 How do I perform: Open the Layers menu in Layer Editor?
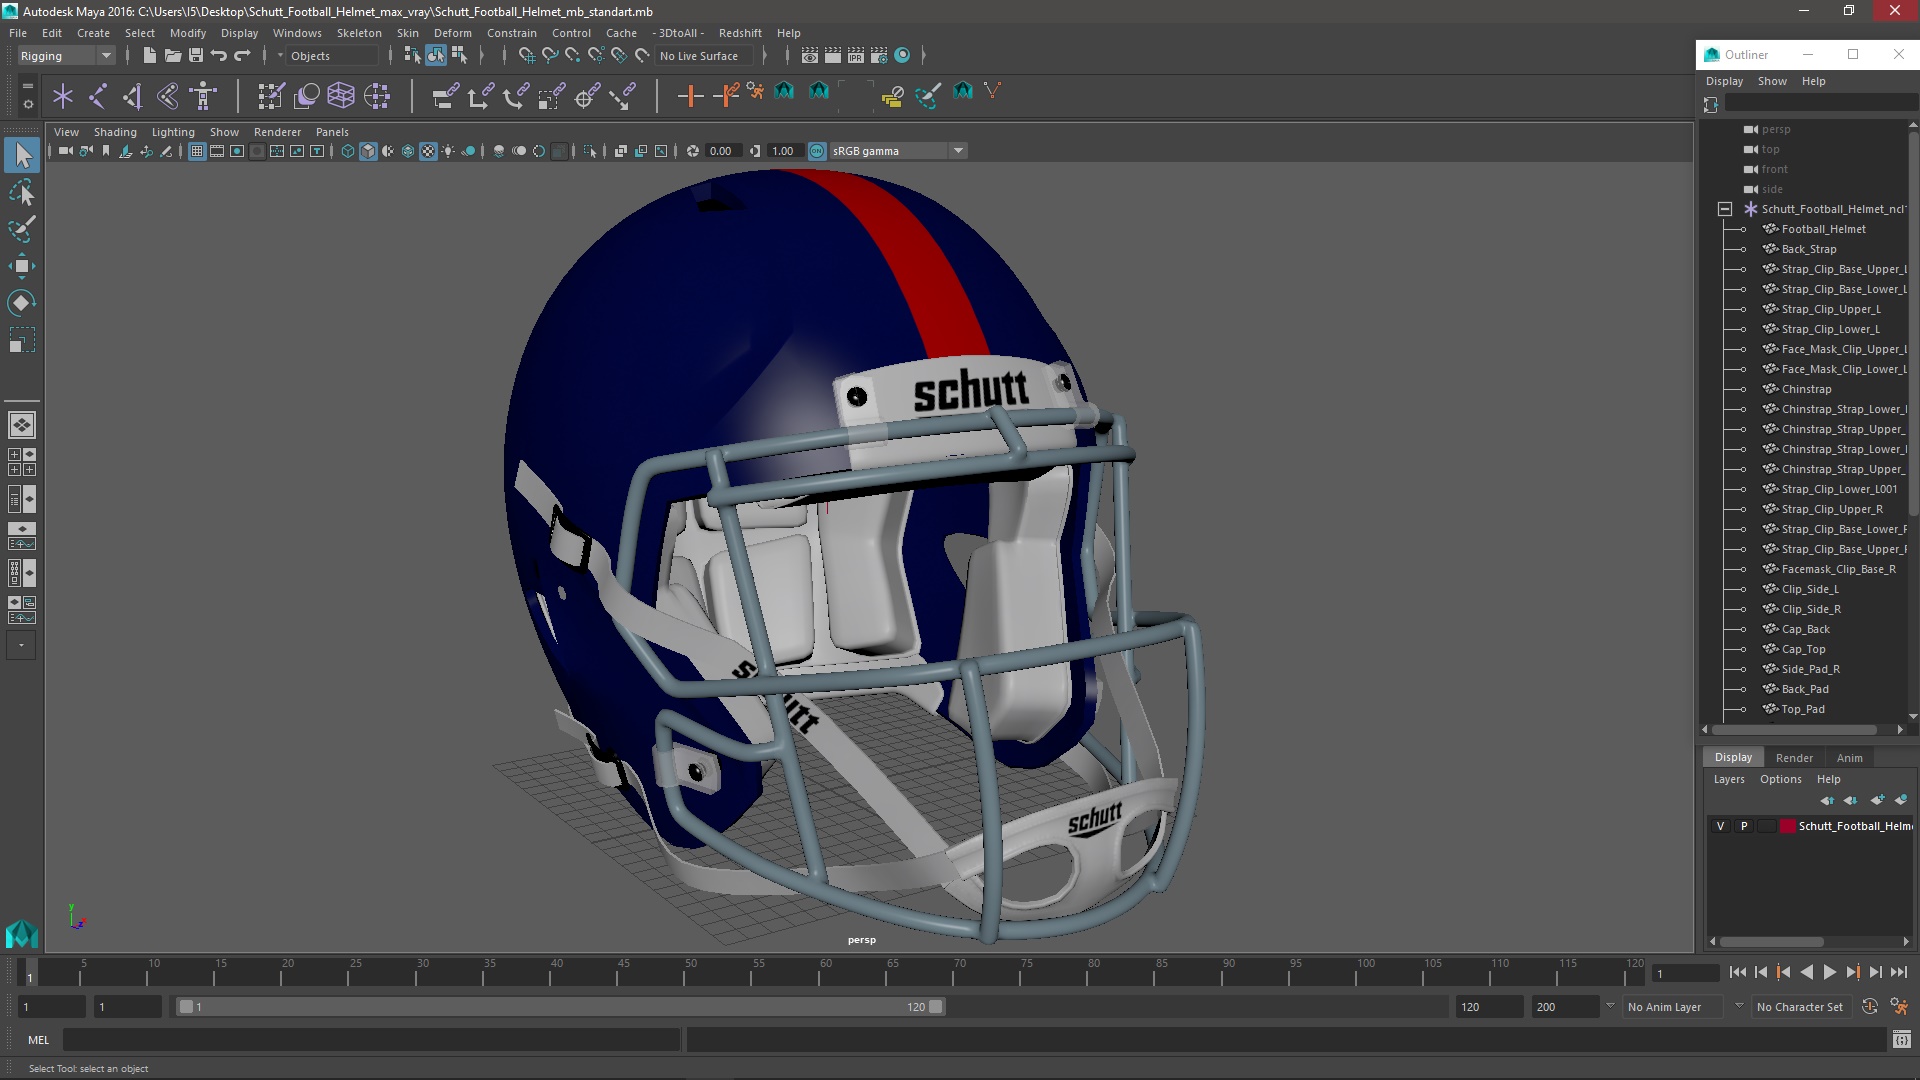pos(1728,780)
